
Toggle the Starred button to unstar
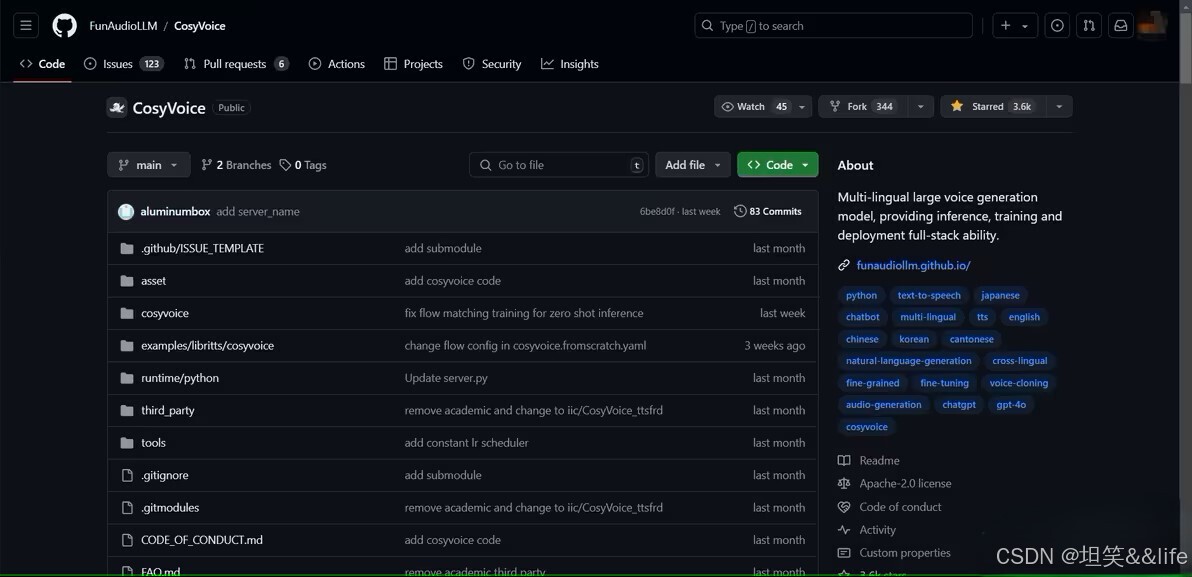coord(994,106)
